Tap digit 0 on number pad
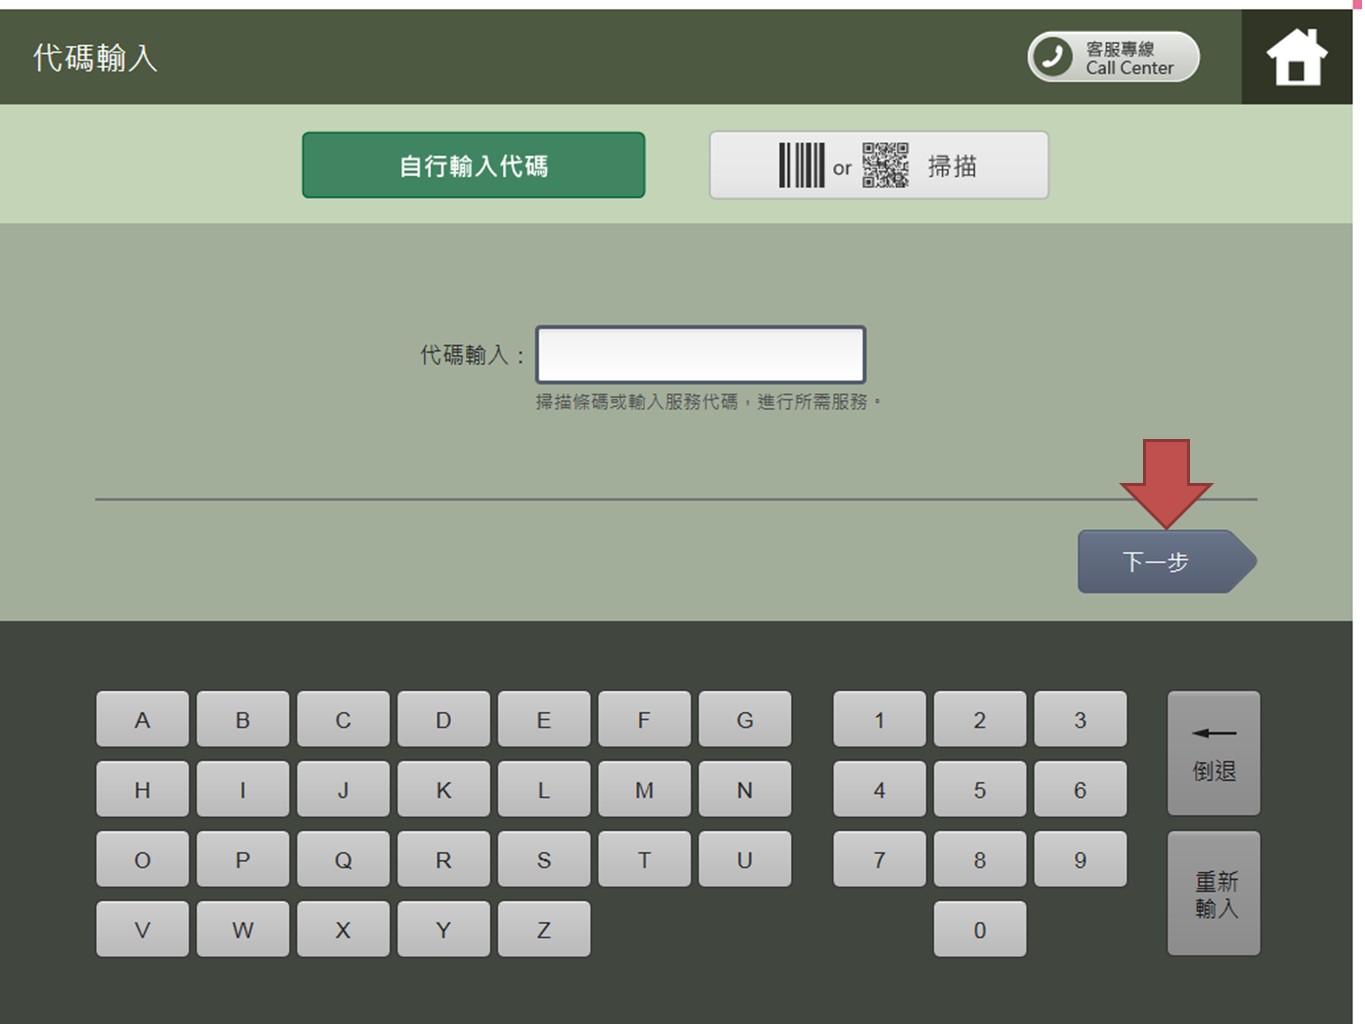 point(980,929)
